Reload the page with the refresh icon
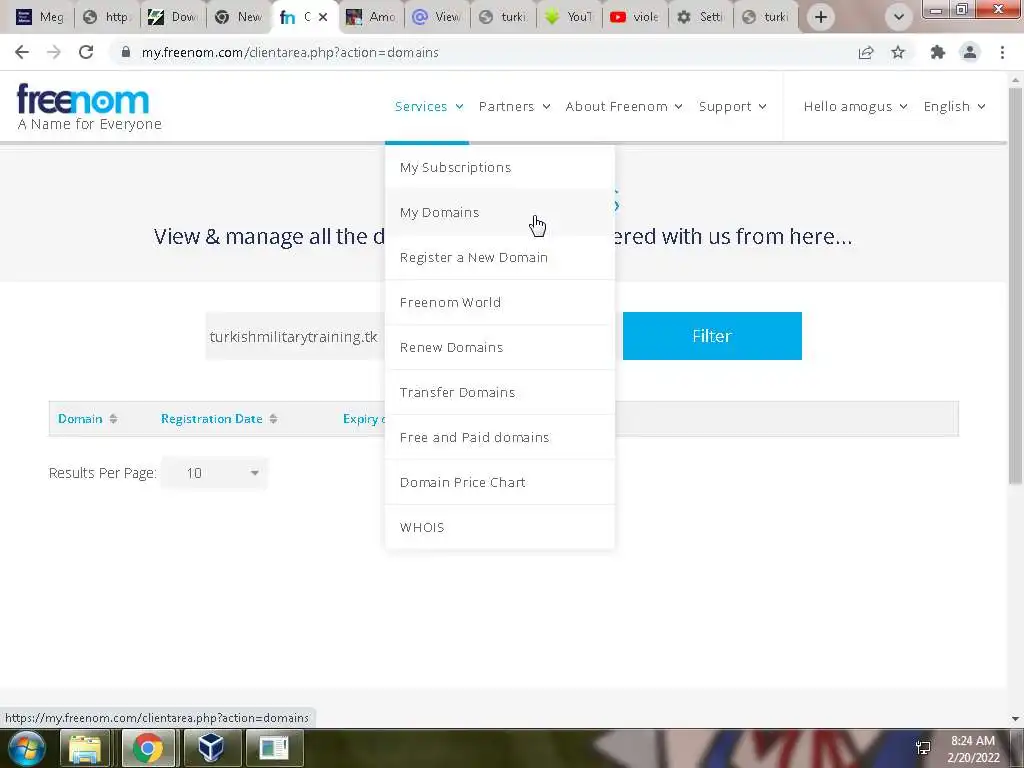This screenshot has width=1024, height=768. click(x=86, y=52)
